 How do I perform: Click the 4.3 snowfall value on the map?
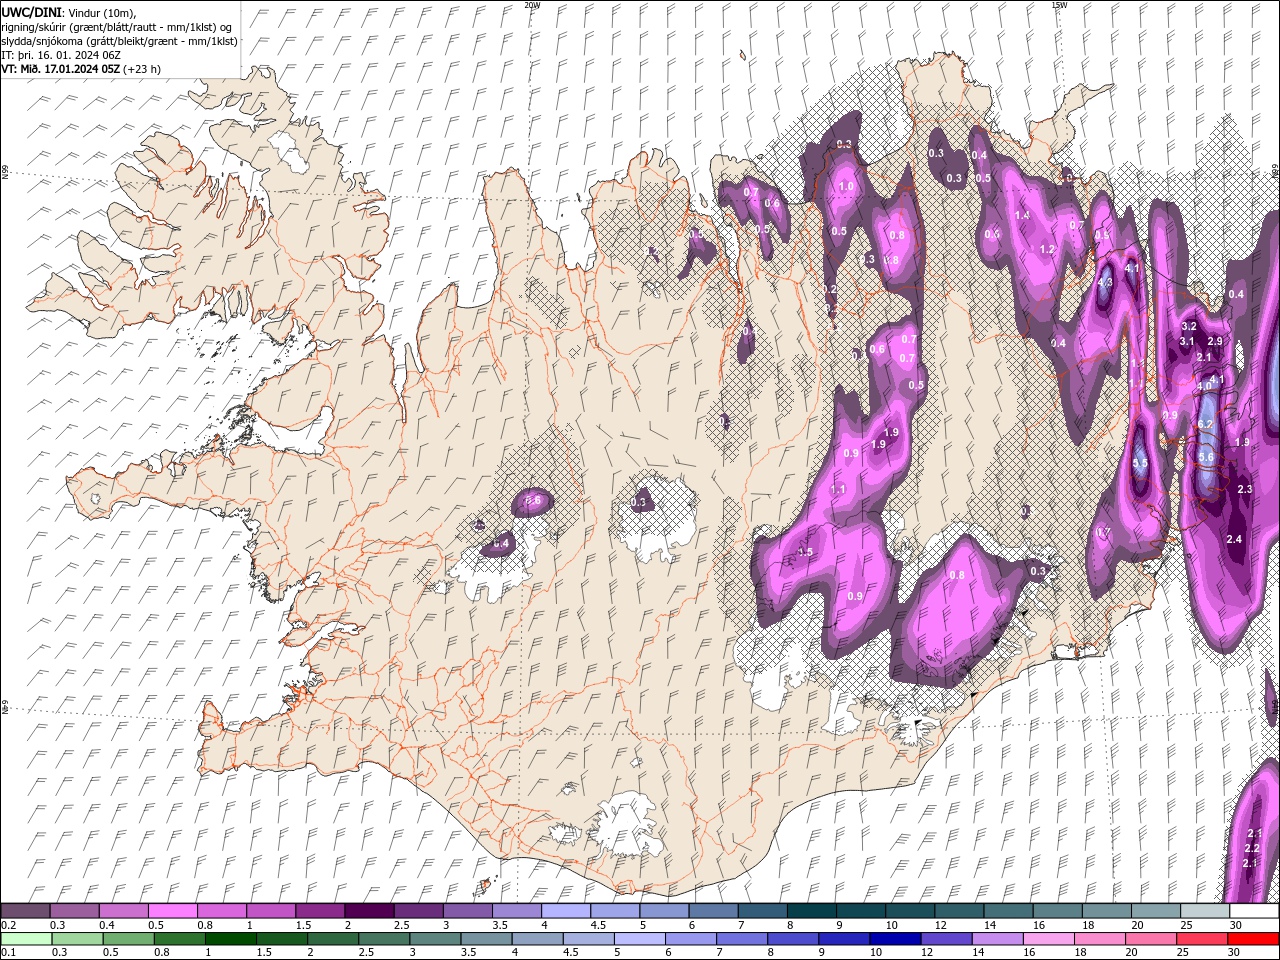tap(1105, 283)
